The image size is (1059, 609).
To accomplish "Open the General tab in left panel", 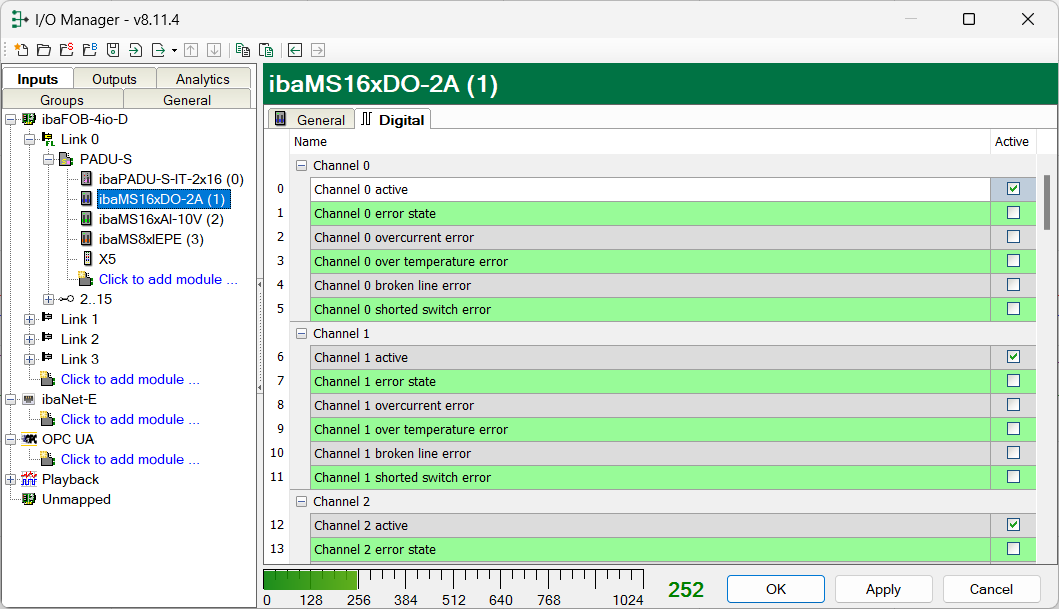I will 187,100.
